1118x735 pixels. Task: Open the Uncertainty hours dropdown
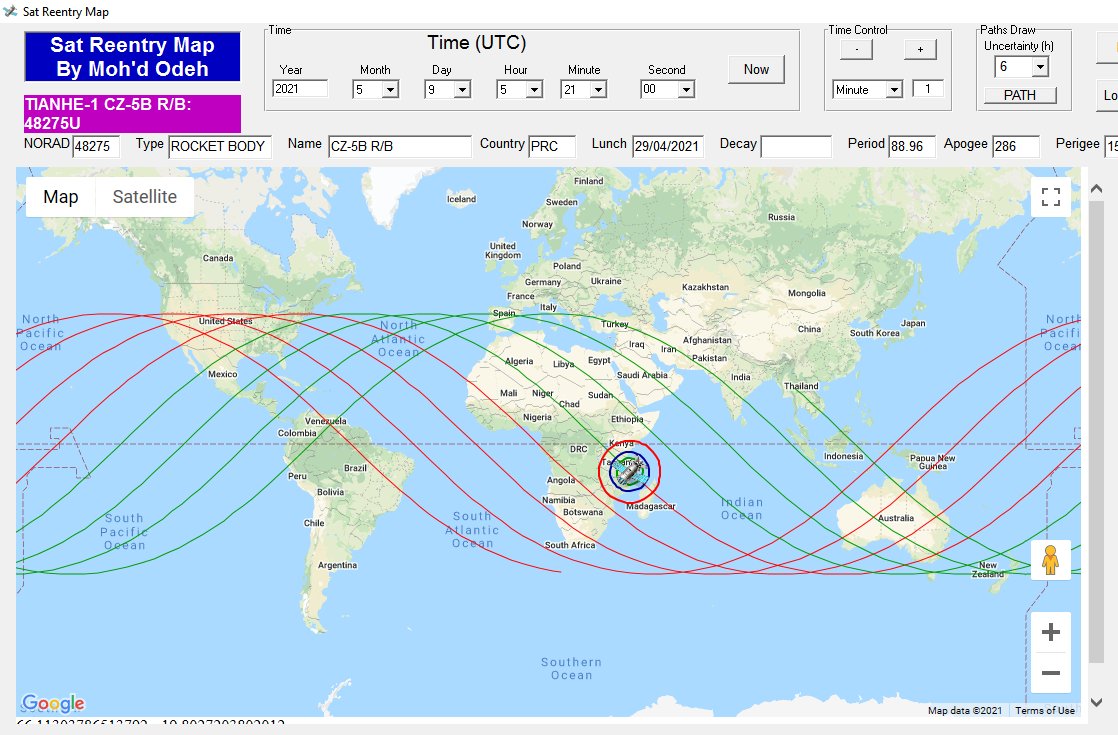[x=1040, y=67]
